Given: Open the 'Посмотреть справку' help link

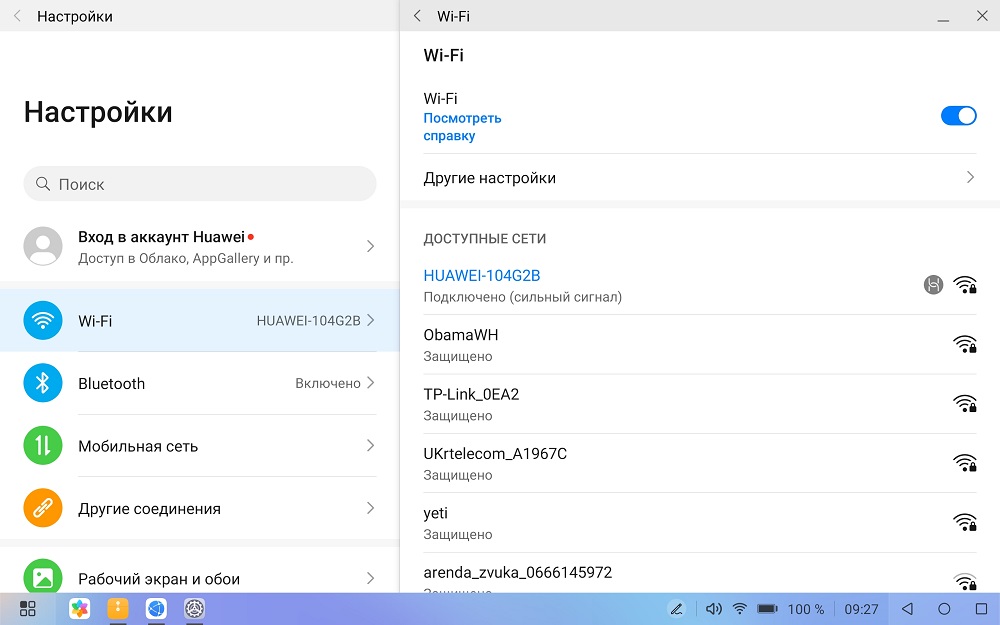Looking at the screenshot, I should click(462, 127).
